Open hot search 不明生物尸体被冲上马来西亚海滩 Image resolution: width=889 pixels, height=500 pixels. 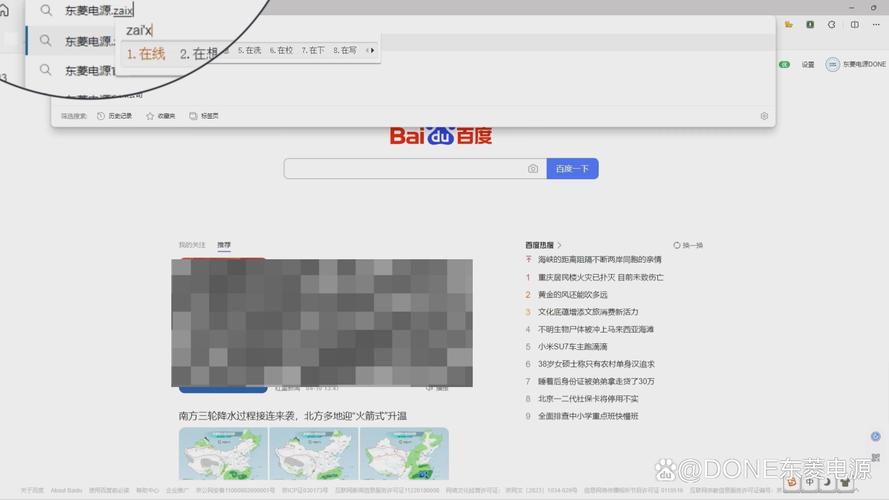coord(595,329)
